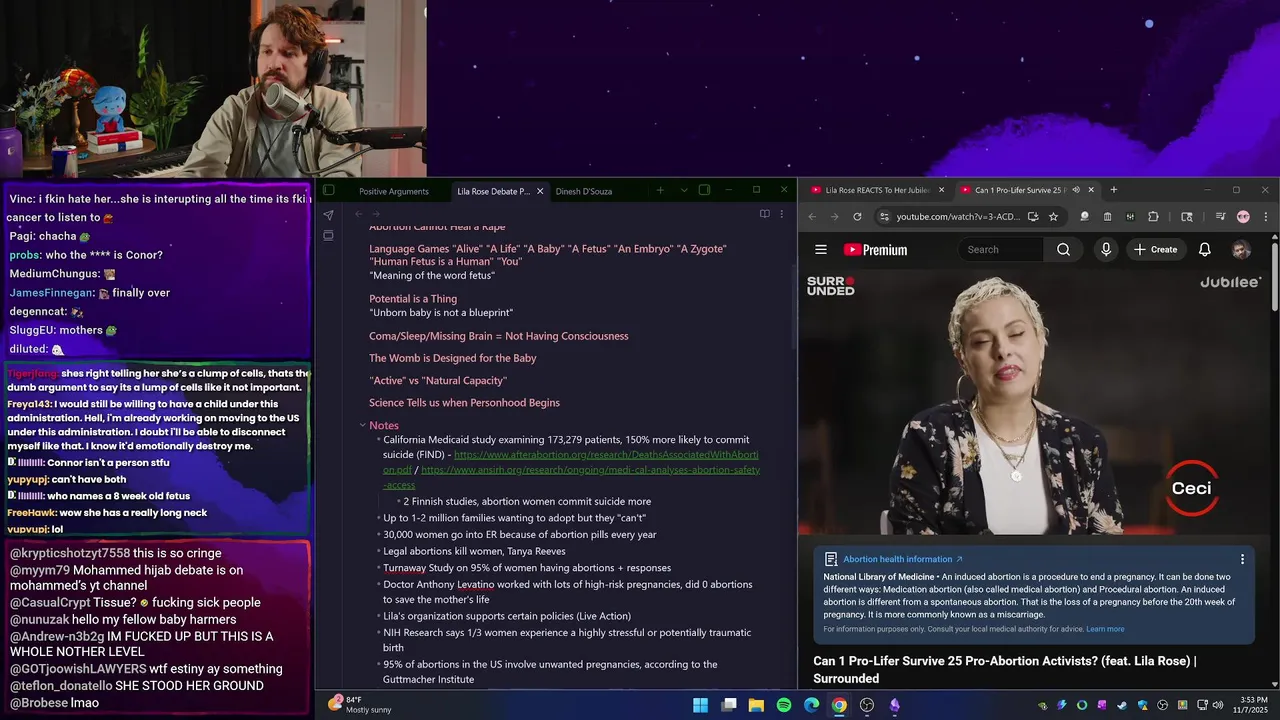Open the 84°F weather widget
Viewport: 1280px width, 720px height.
coord(360,704)
